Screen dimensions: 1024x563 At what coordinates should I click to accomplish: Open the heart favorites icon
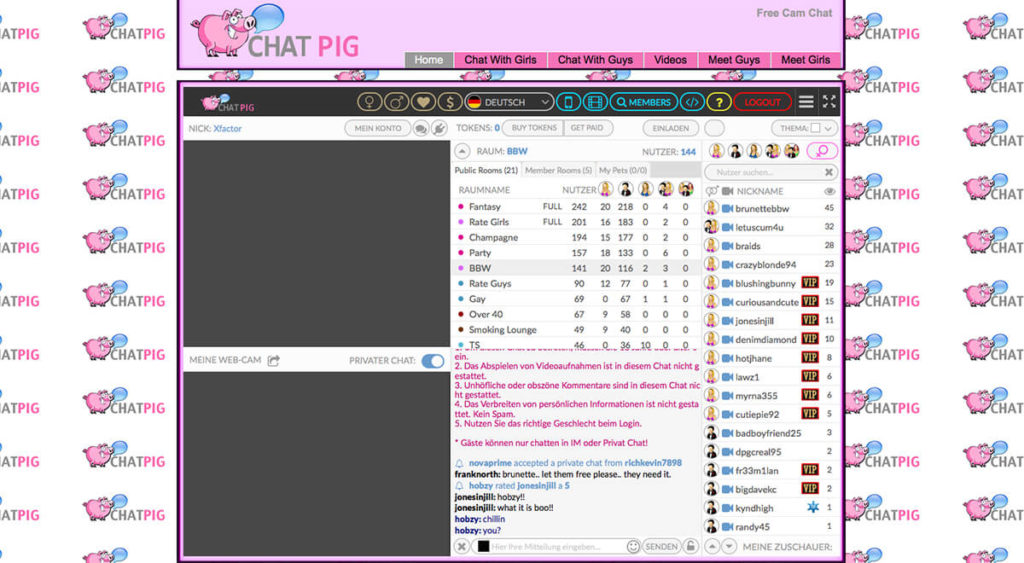point(423,102)
